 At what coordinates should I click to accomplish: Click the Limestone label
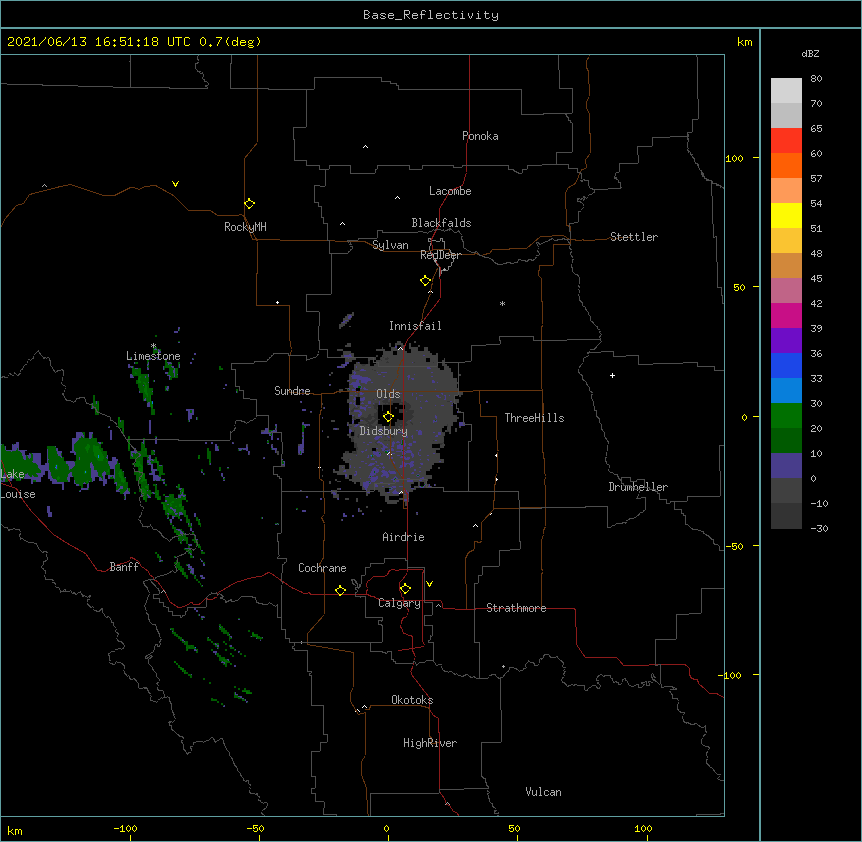coord(153,356)
